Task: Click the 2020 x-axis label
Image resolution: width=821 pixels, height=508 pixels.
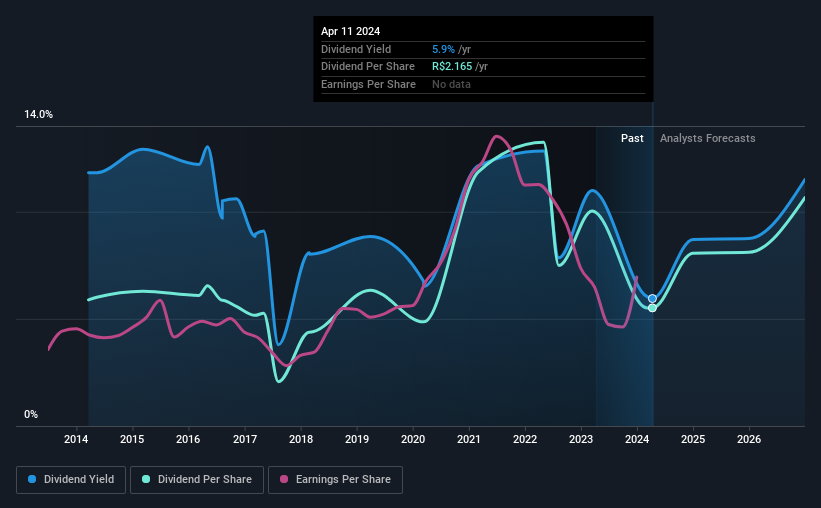Action: tap(413, 439)
